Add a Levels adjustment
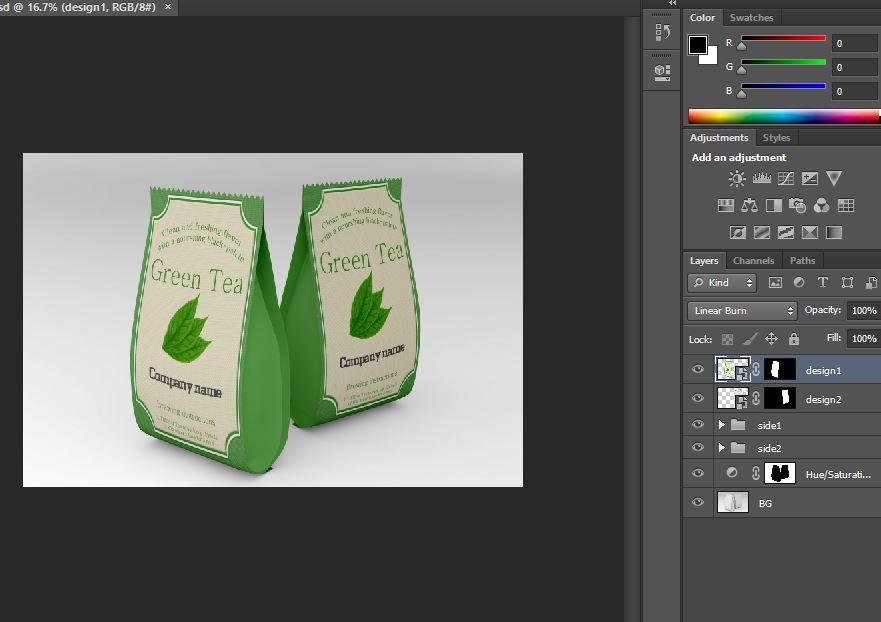 point(761,179)
